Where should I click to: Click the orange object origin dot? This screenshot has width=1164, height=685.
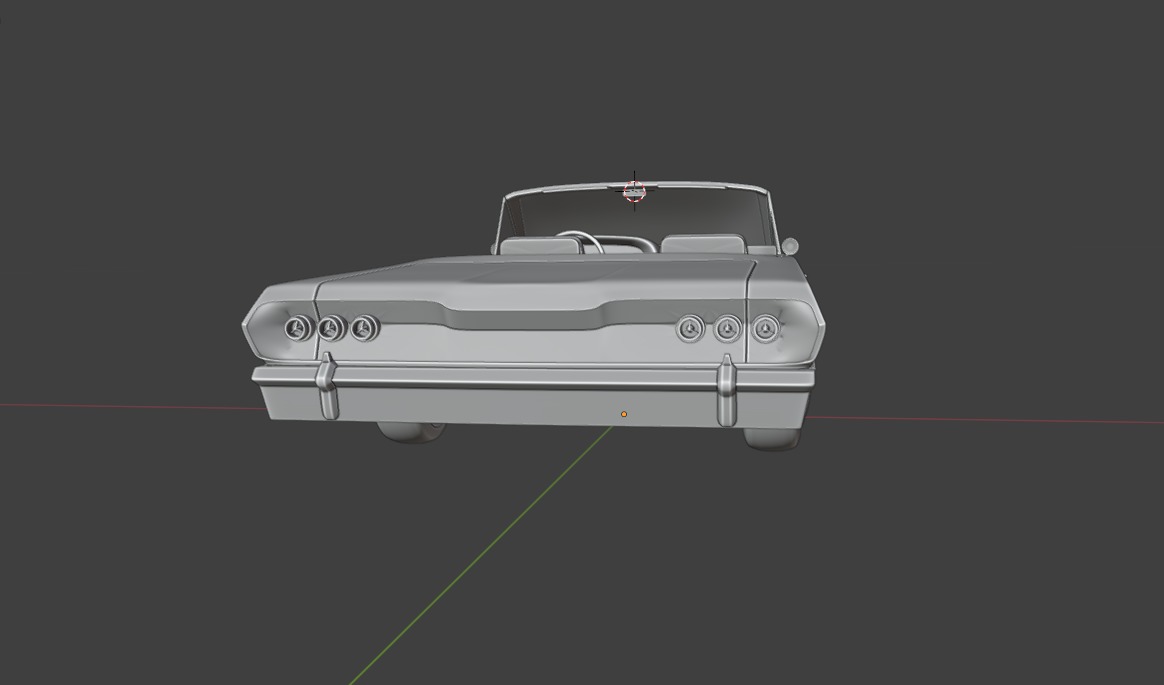point(624,414)
